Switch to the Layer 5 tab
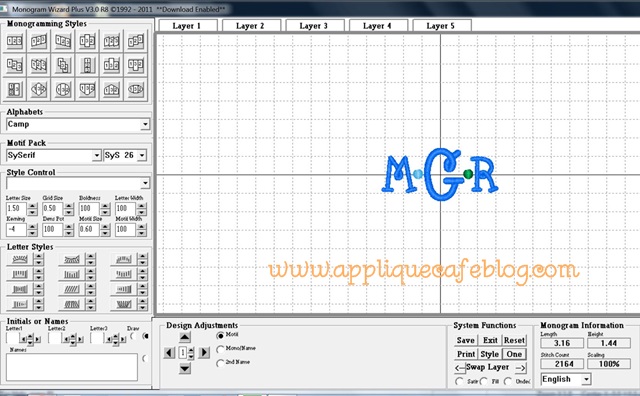This screenshot has width=640, height=396. coord(441,26)
